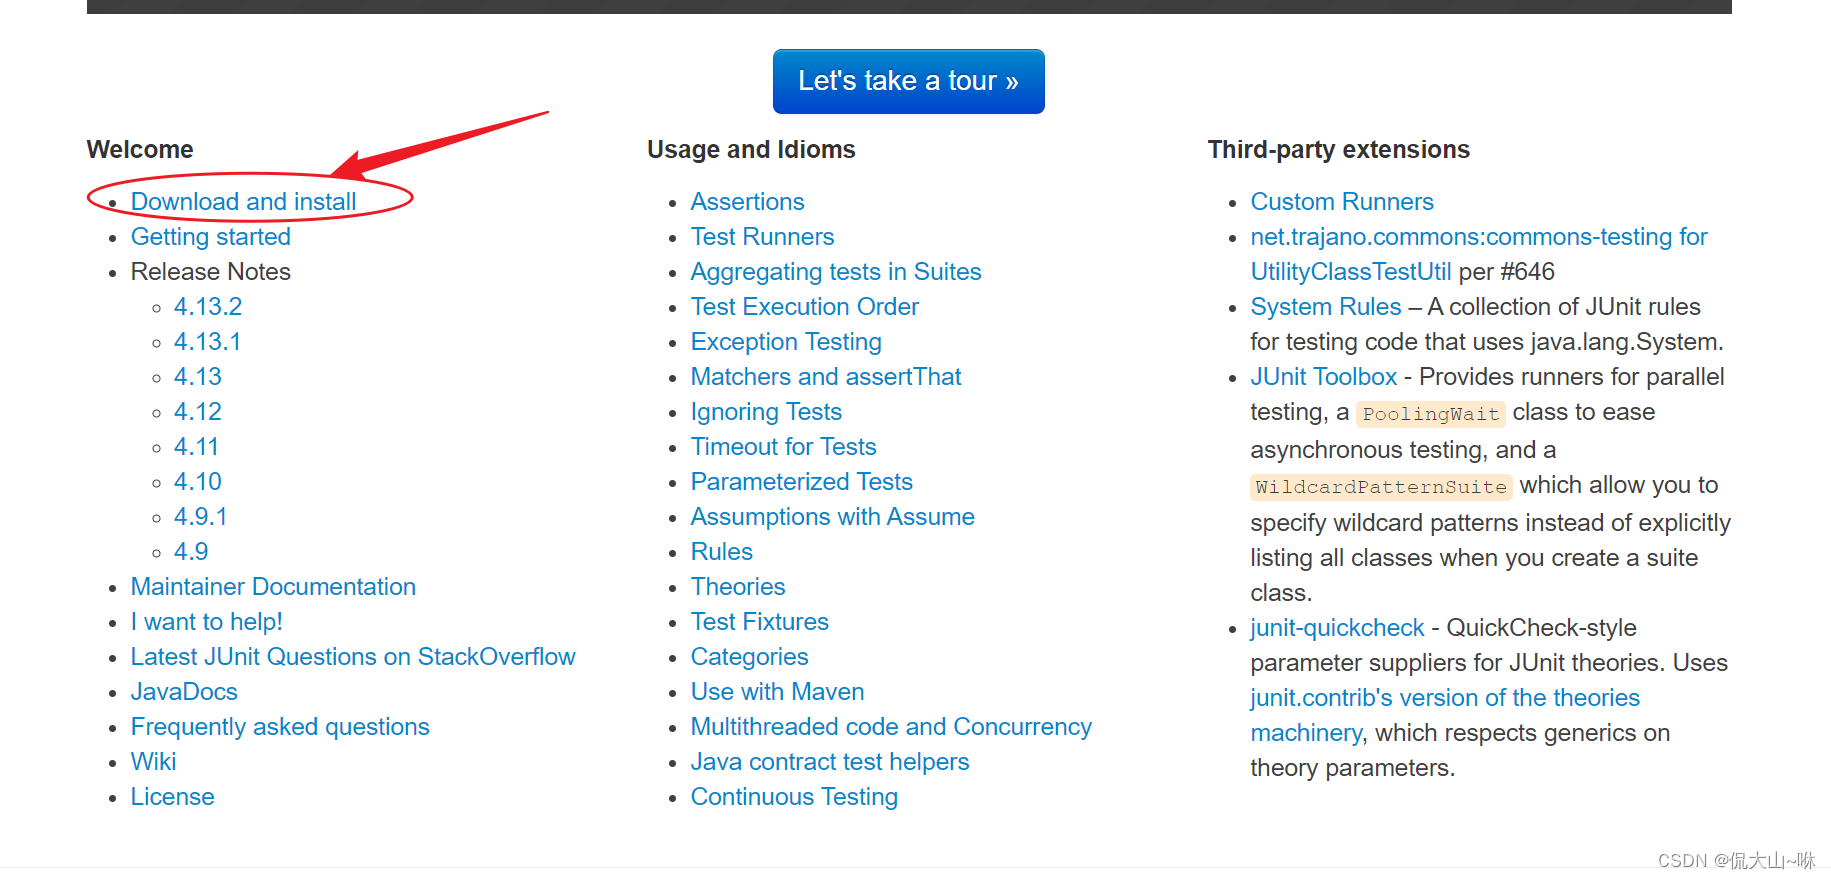This screenshot has height=879, width=1831.
Task: Open the Download and install link
Action: point(243,202)
